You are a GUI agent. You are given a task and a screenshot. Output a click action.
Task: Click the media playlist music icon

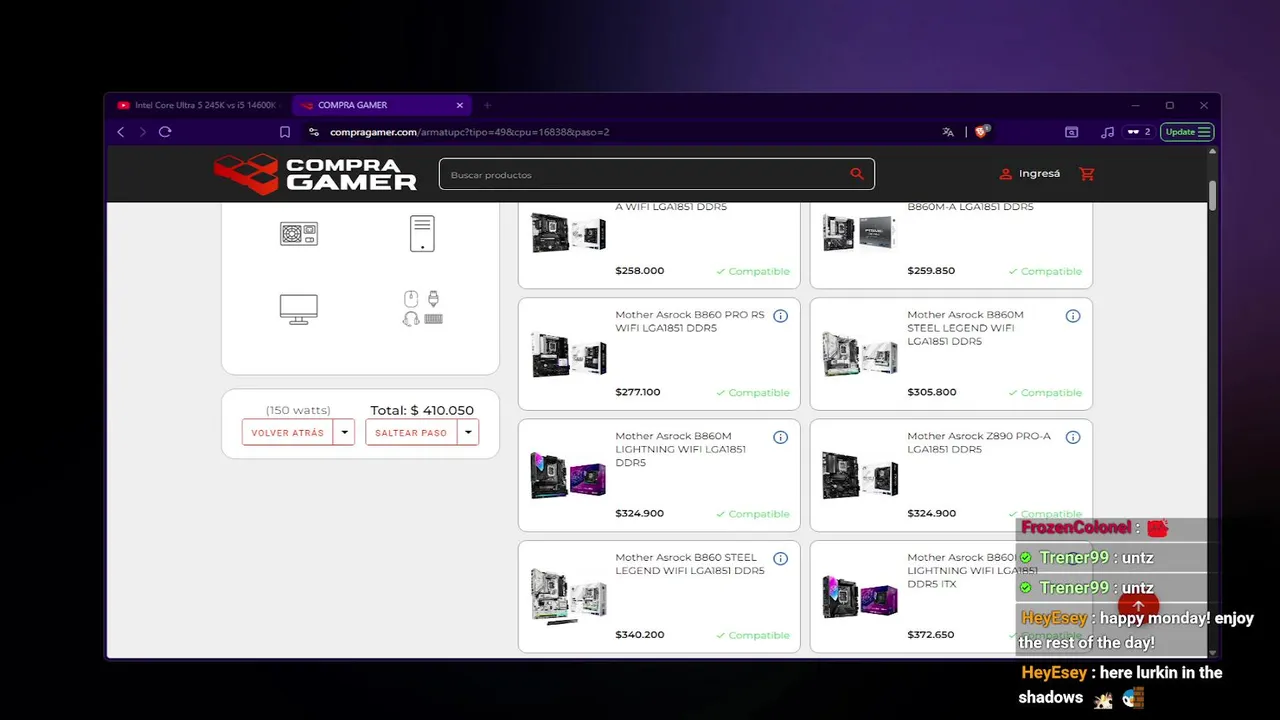[1107, 132]
